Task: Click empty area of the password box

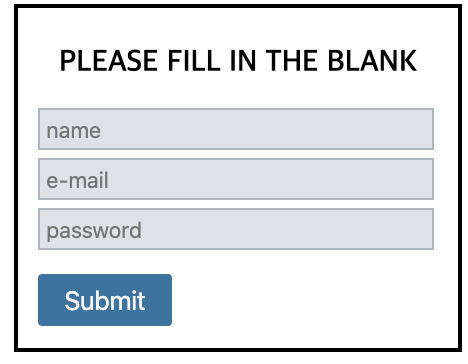Action: pyautogui.click(x=287, y=229)
